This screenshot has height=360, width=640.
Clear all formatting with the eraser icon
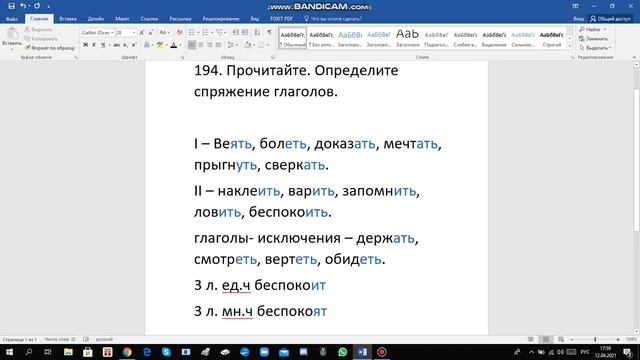point(179,33)
